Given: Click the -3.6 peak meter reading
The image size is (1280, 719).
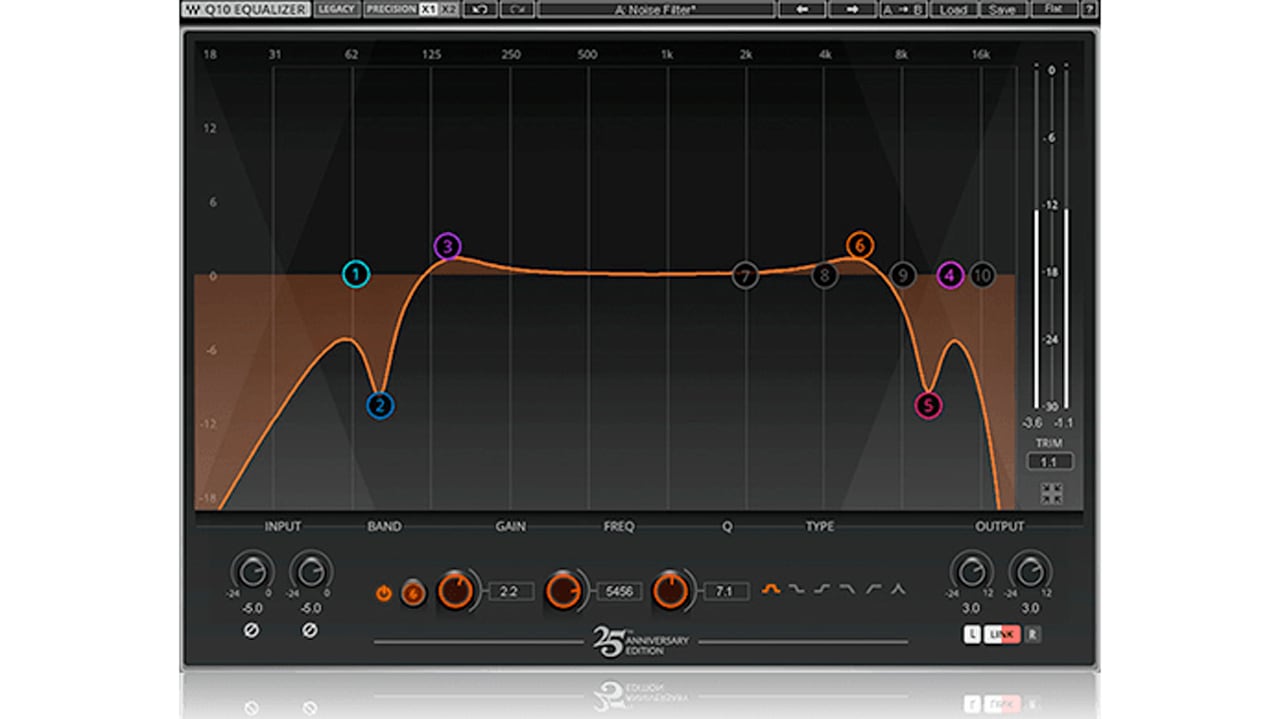Looking at the screenshot, I should tap(1033, 423).
